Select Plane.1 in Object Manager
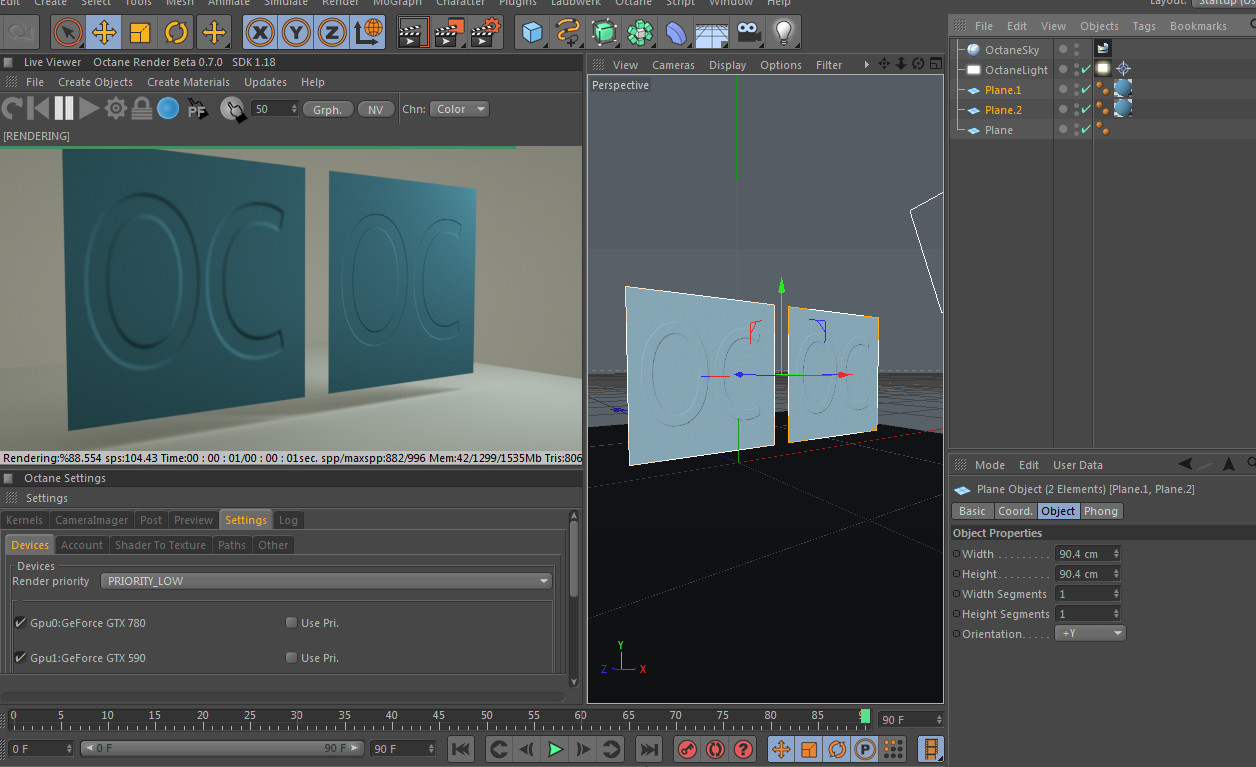This screenshot has height=767, width=1256. 1003,90
